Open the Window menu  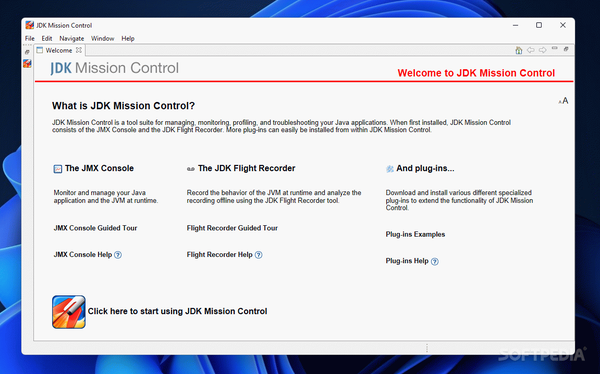click(103, 38)
